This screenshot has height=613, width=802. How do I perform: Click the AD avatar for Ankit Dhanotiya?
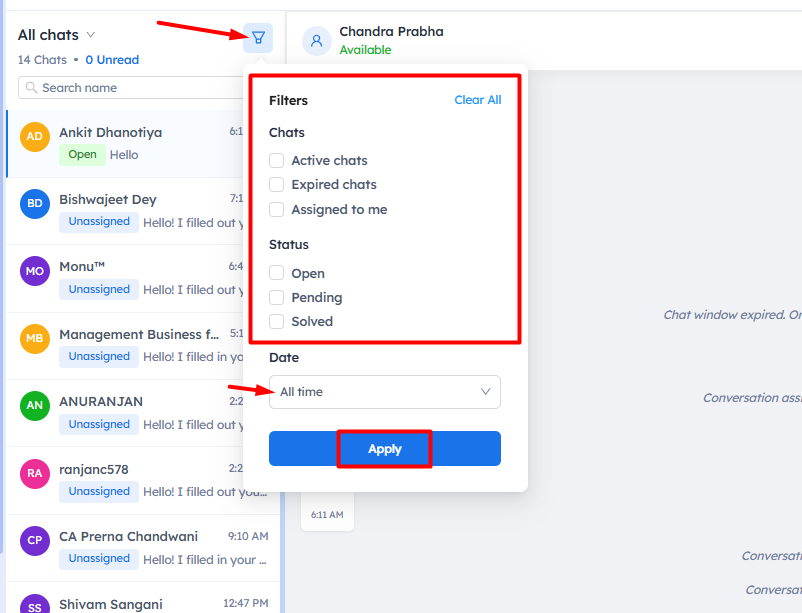(35, 137)
